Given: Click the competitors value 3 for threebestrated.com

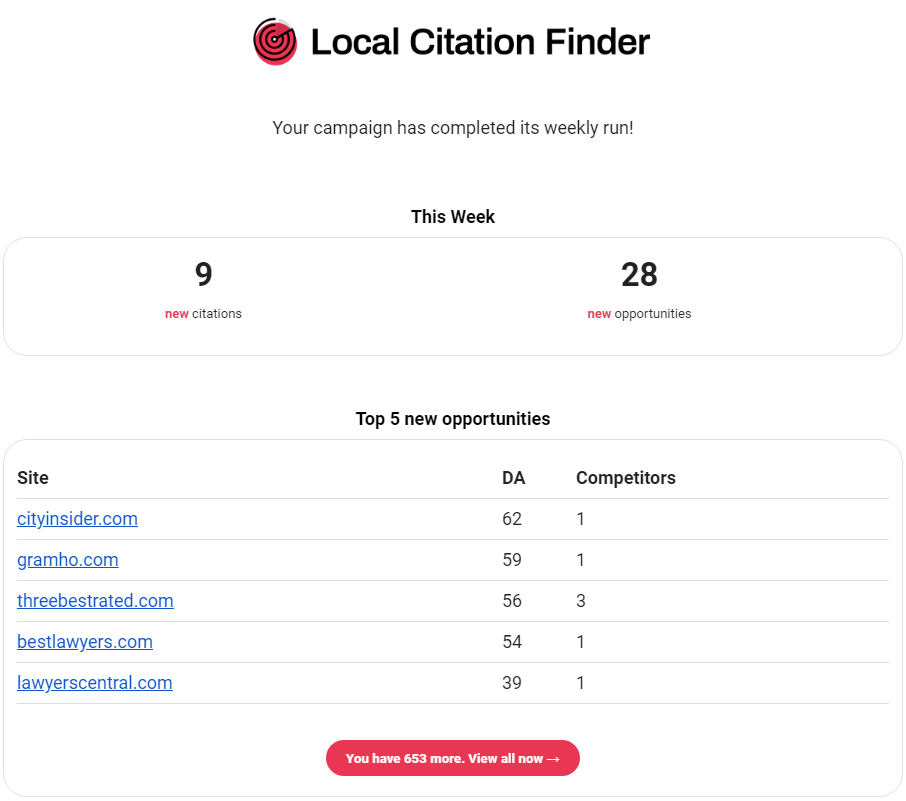Looking at the screenshot, I should (581, 601).
